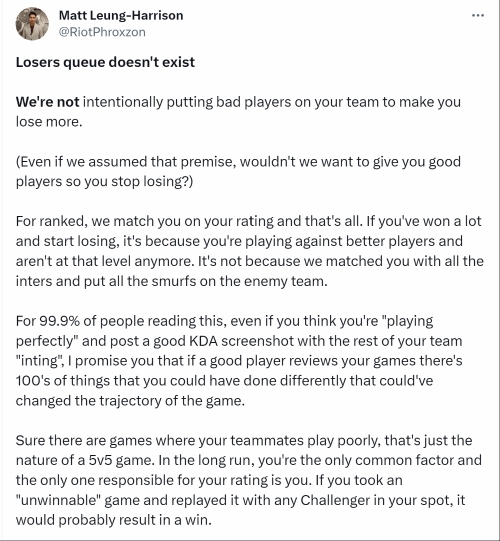Click the words 'lose more.' in the second paragraph
Screen dimensions: 500x541
point(49,122)
